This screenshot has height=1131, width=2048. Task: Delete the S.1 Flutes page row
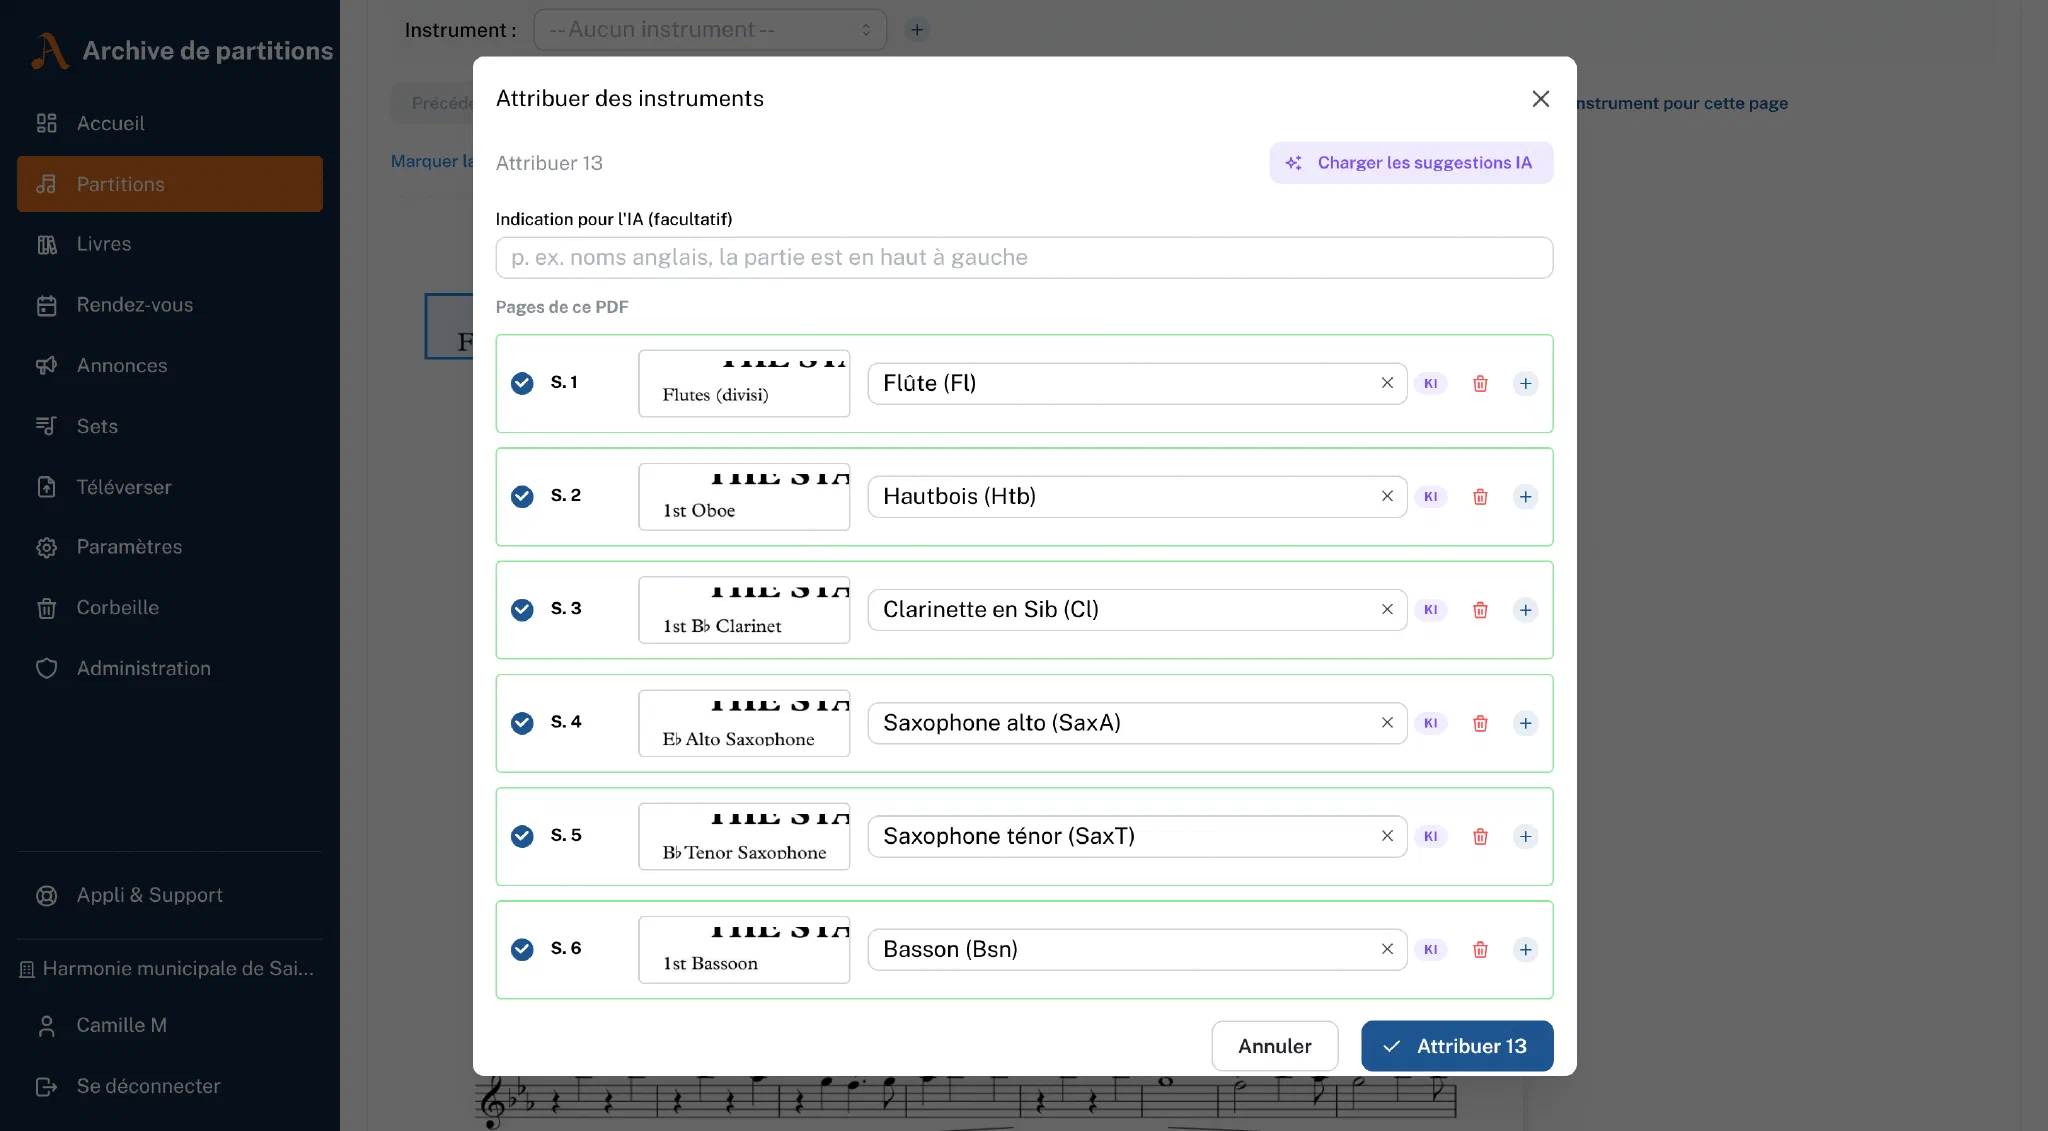(1480, 384)
